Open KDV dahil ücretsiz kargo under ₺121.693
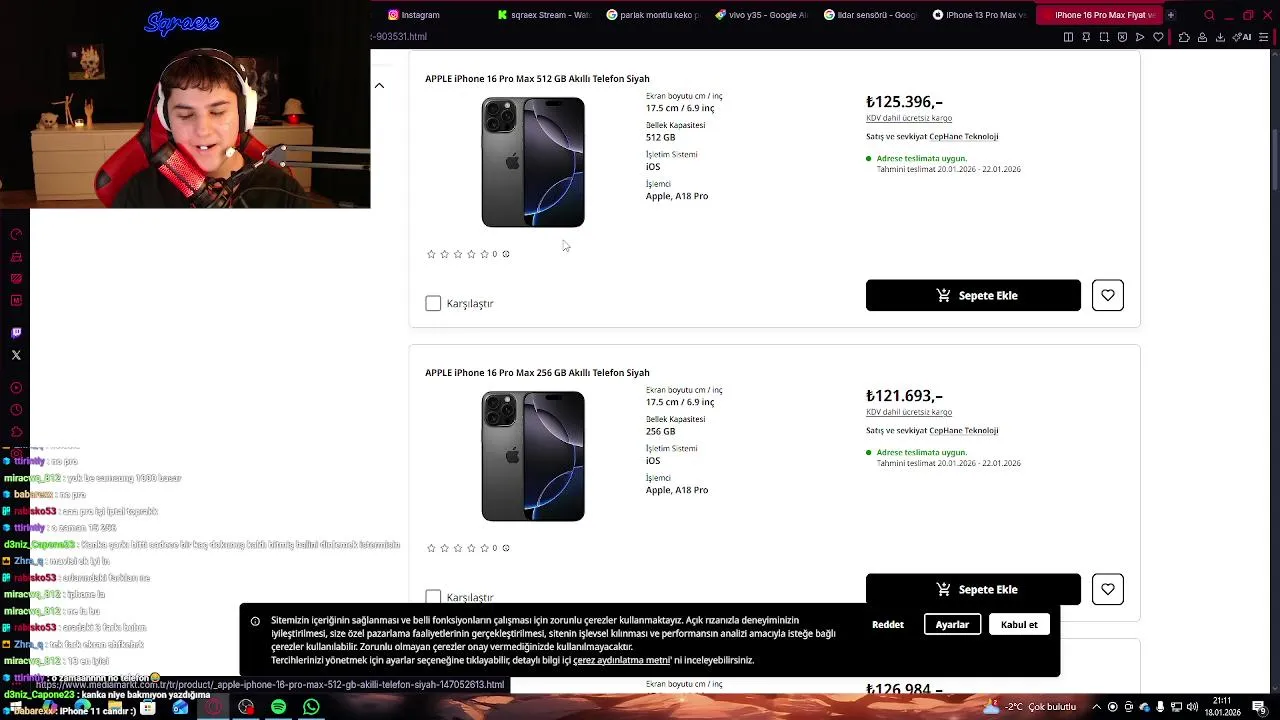The image size is (1280, 720). point(909,412)
